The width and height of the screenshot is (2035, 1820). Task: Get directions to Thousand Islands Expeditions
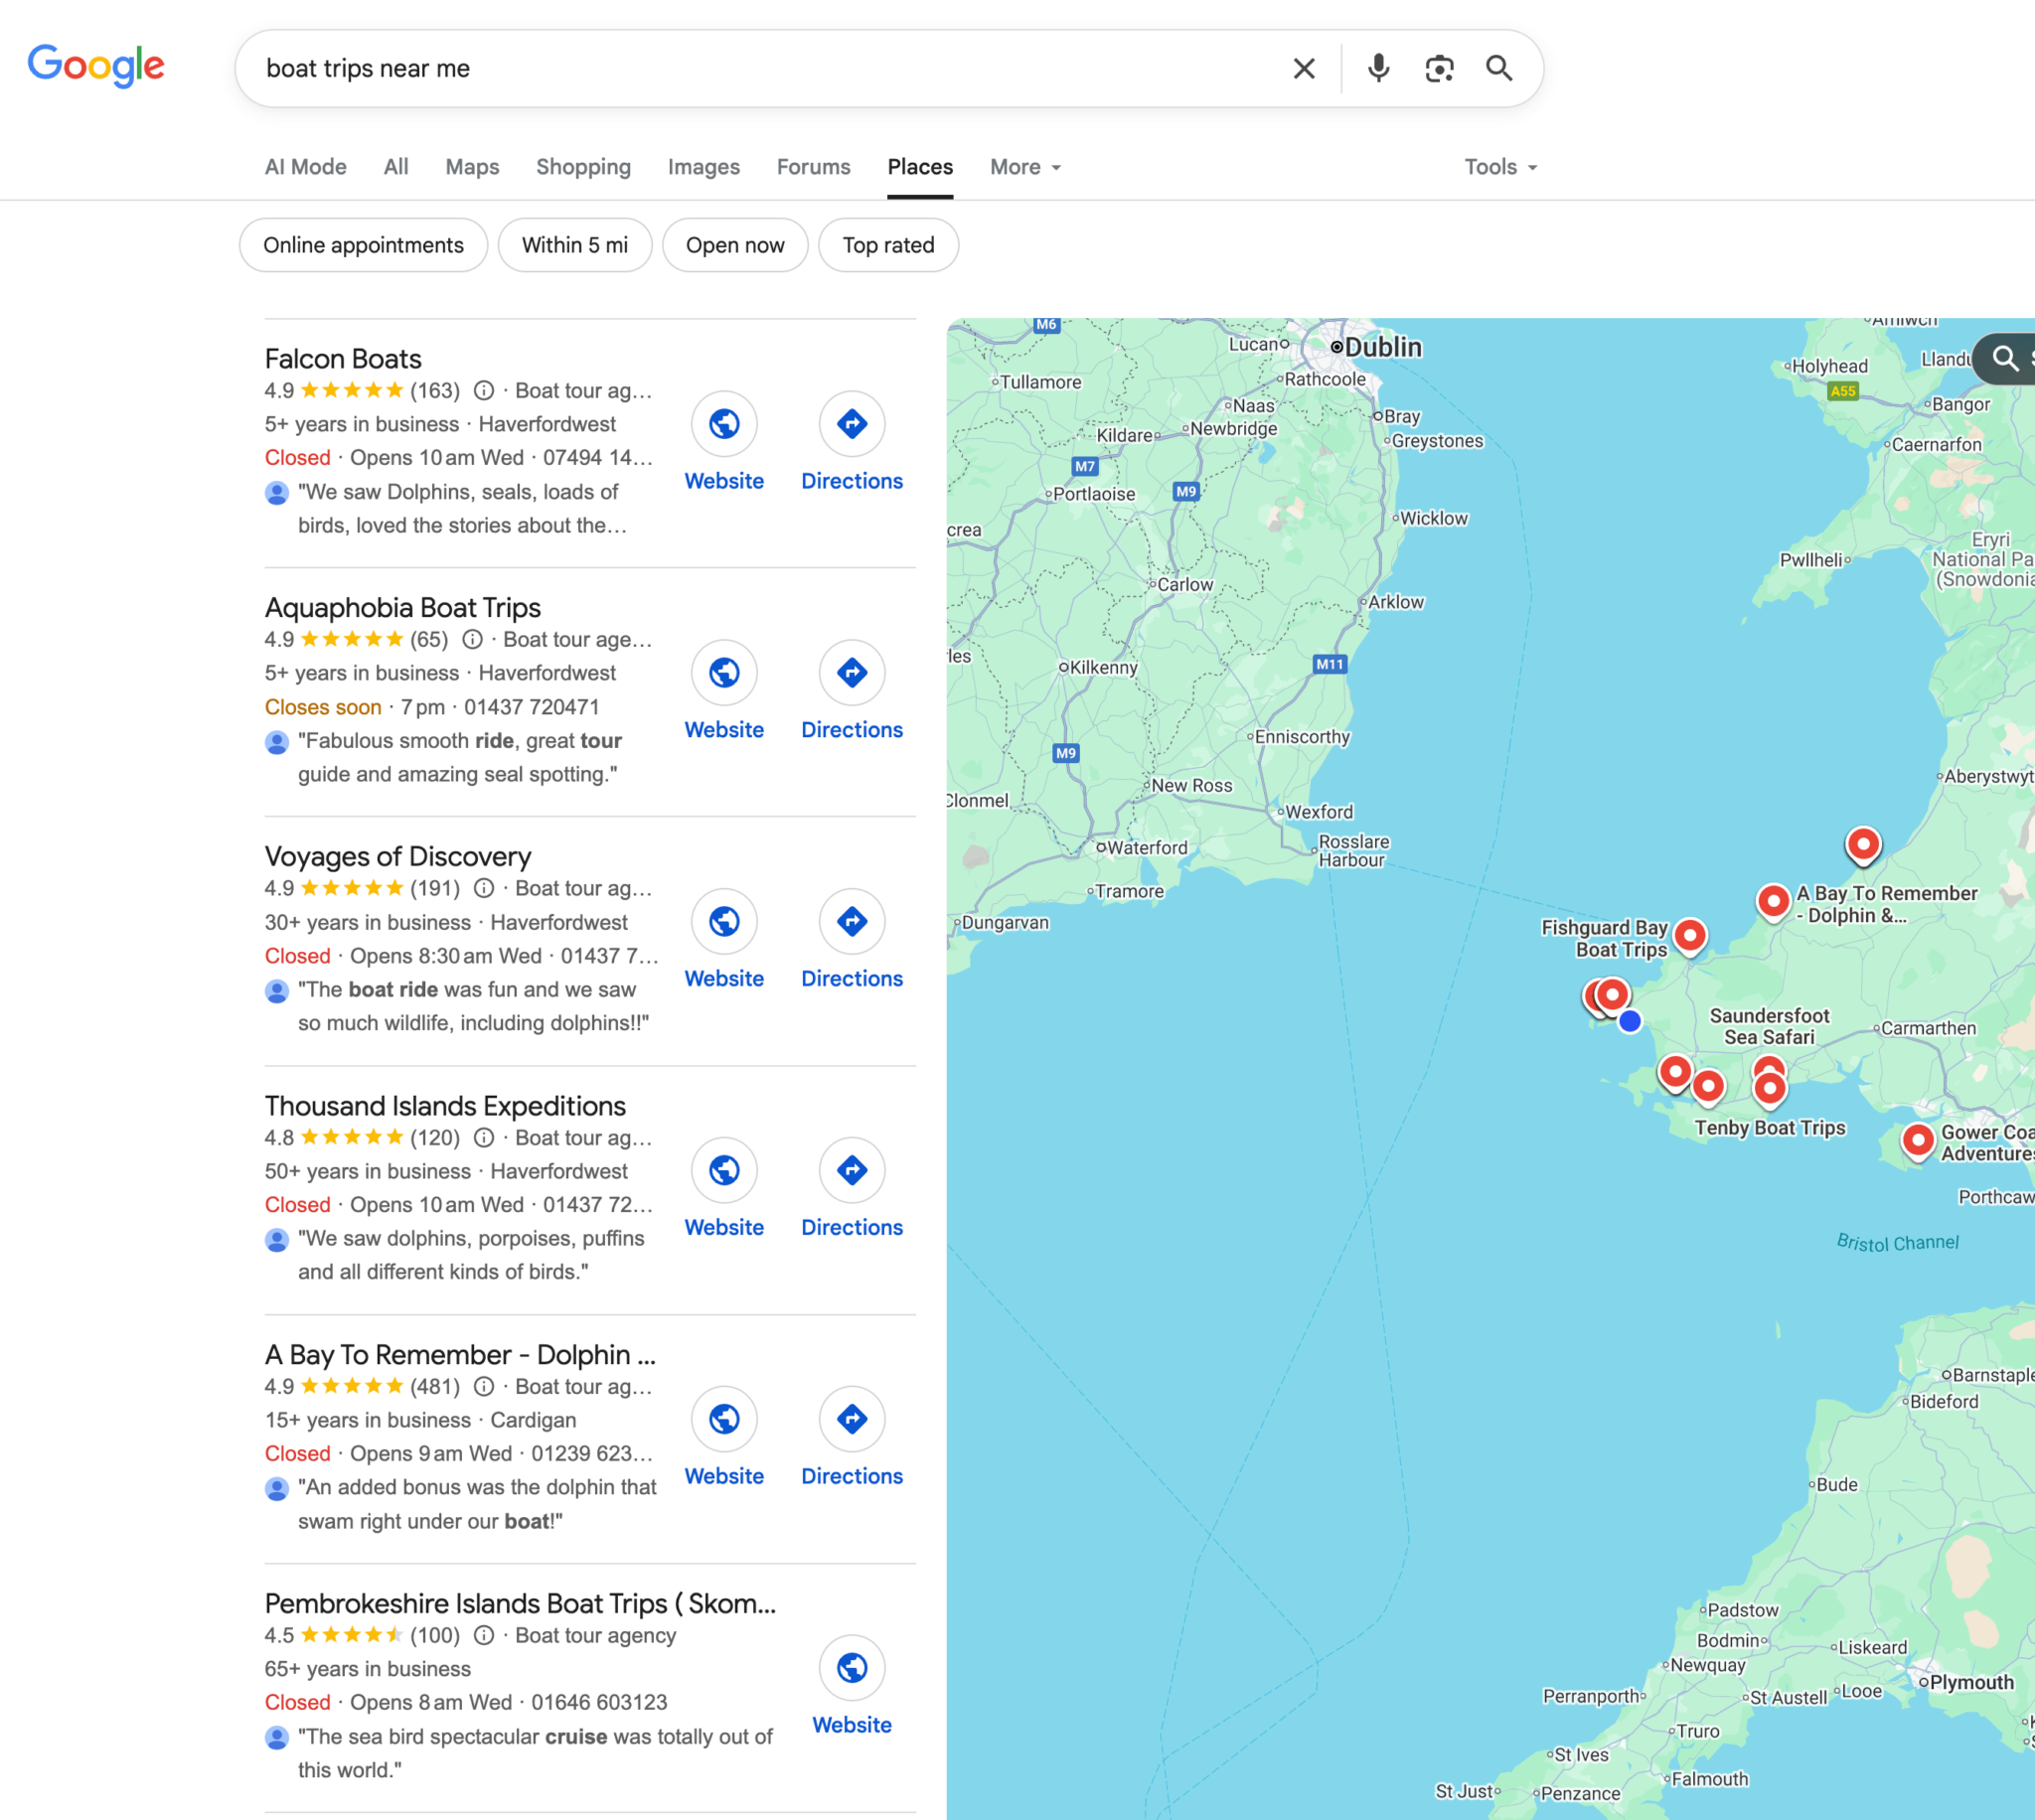pos(851,1171)
